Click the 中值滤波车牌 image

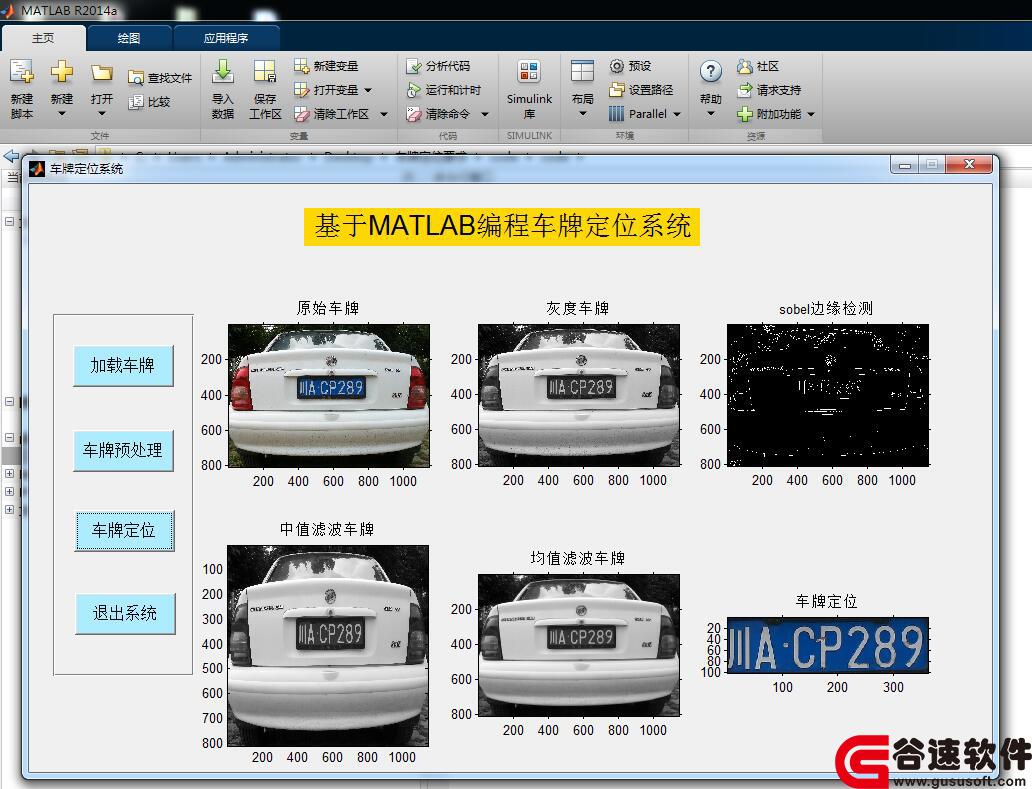328,646
